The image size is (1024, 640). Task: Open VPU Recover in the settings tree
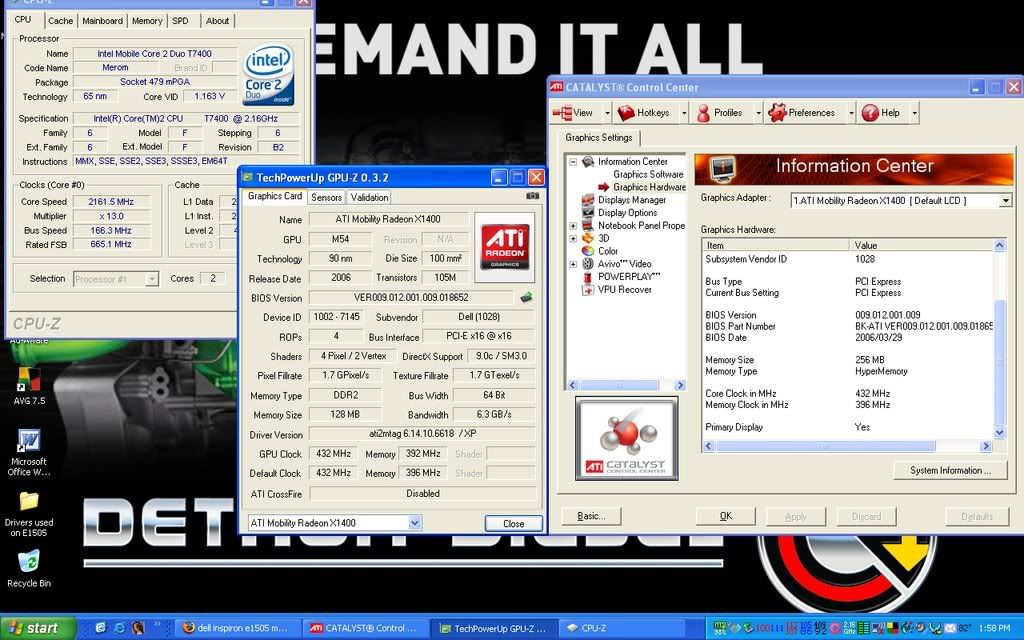(616, 289)
